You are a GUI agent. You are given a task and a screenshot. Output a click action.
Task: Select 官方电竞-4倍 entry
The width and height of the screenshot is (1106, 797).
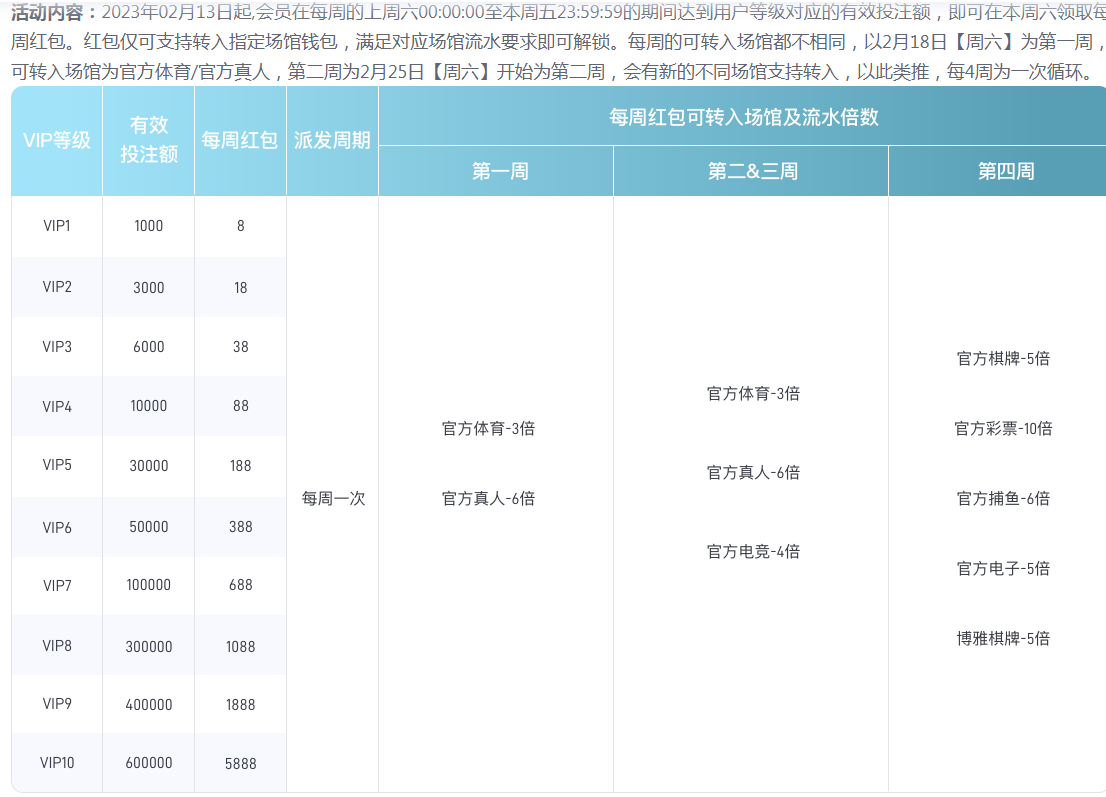[751, 551]
